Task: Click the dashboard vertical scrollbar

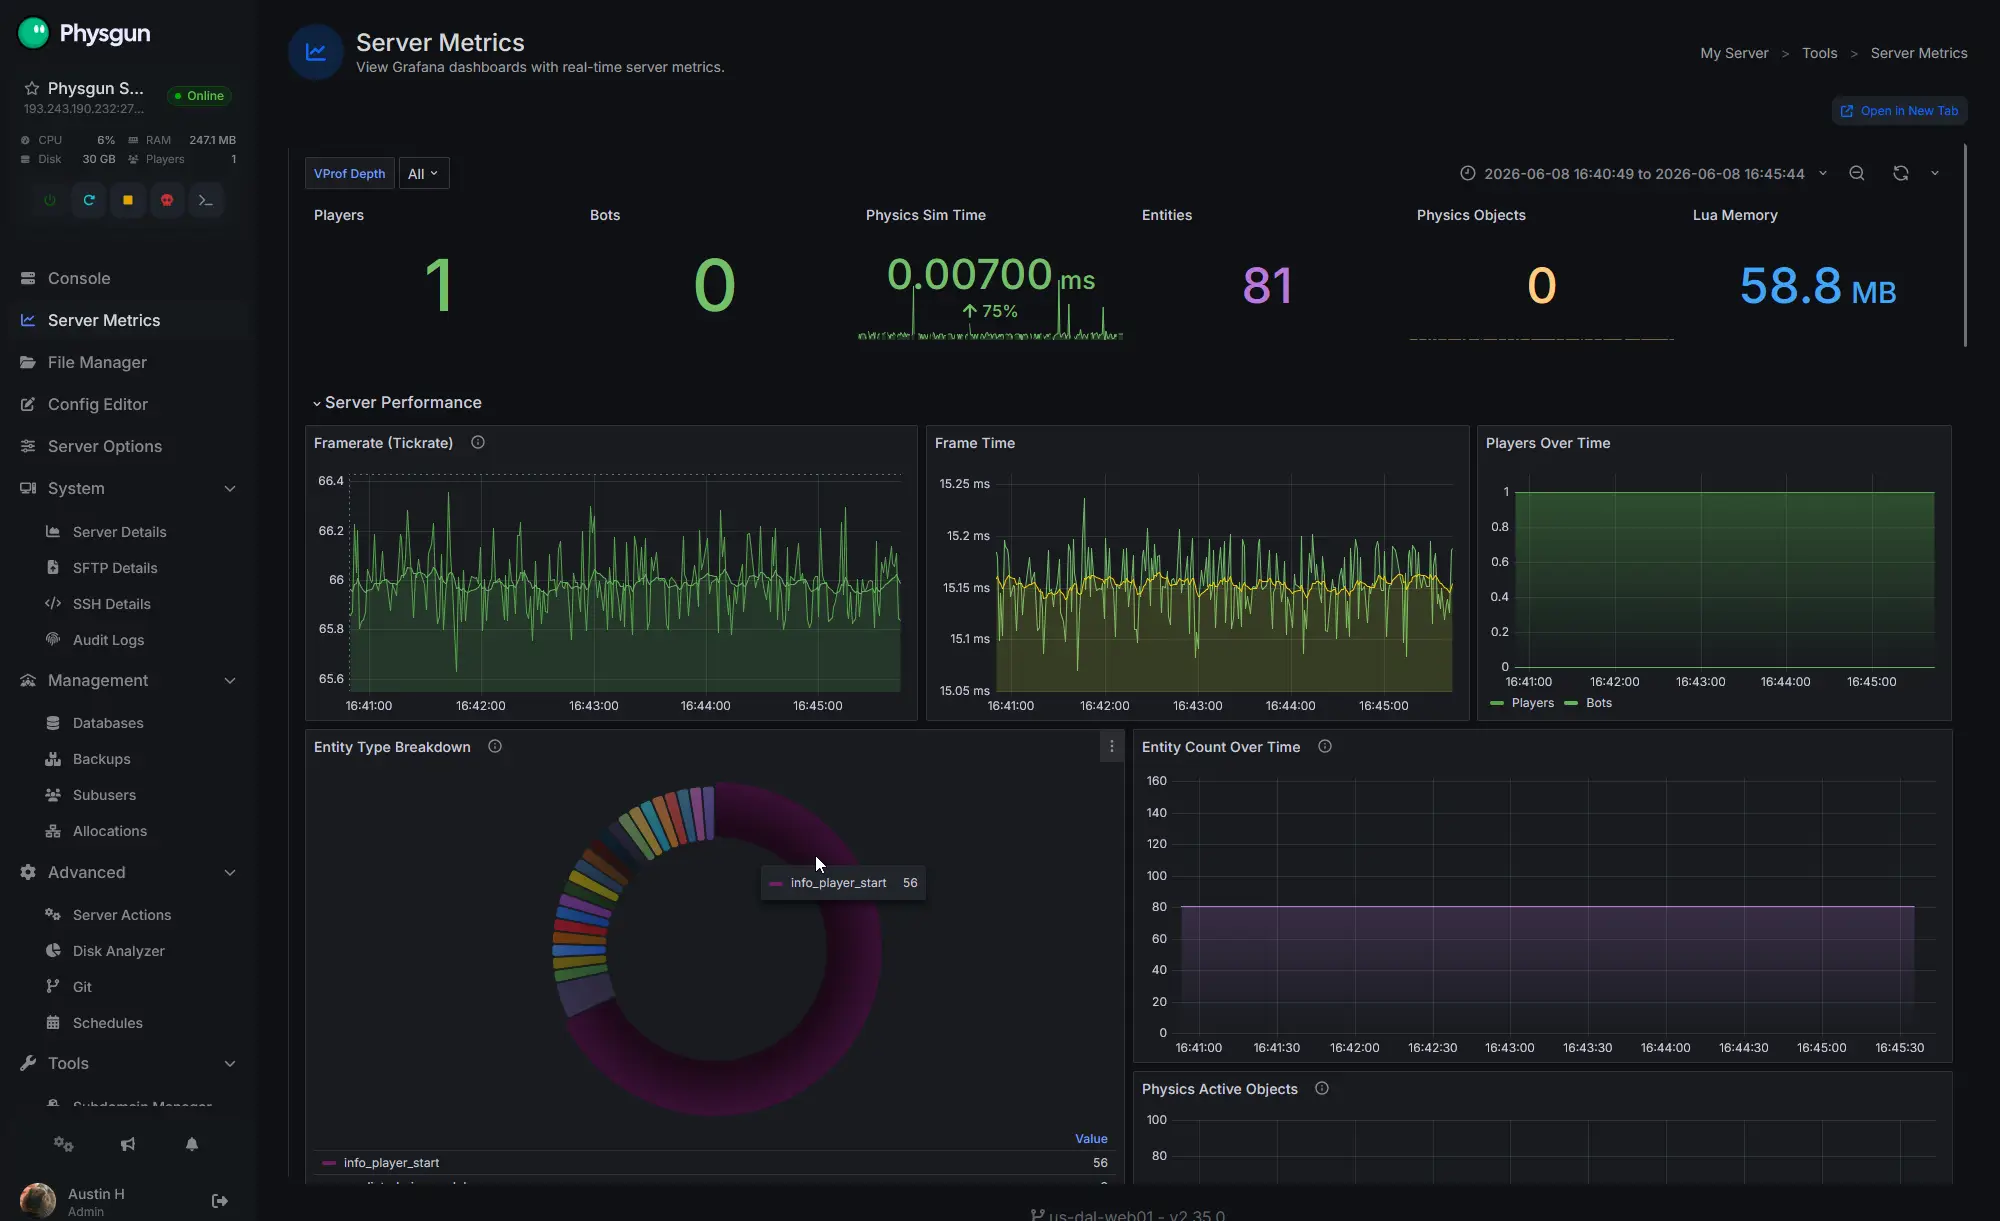Action: click(1965, 245)
